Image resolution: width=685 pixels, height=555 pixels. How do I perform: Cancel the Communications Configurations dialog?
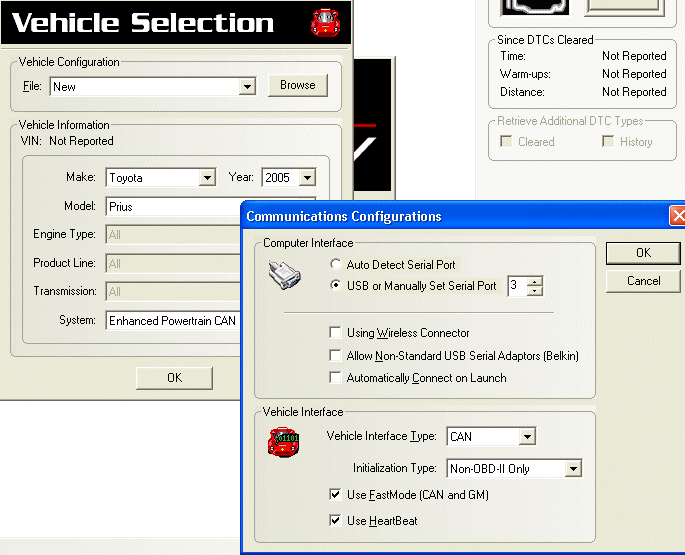[x=643, y=281]
